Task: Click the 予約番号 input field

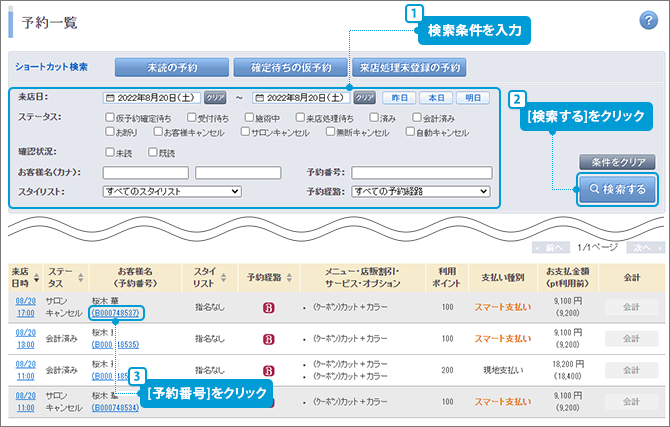Action: 420,172
